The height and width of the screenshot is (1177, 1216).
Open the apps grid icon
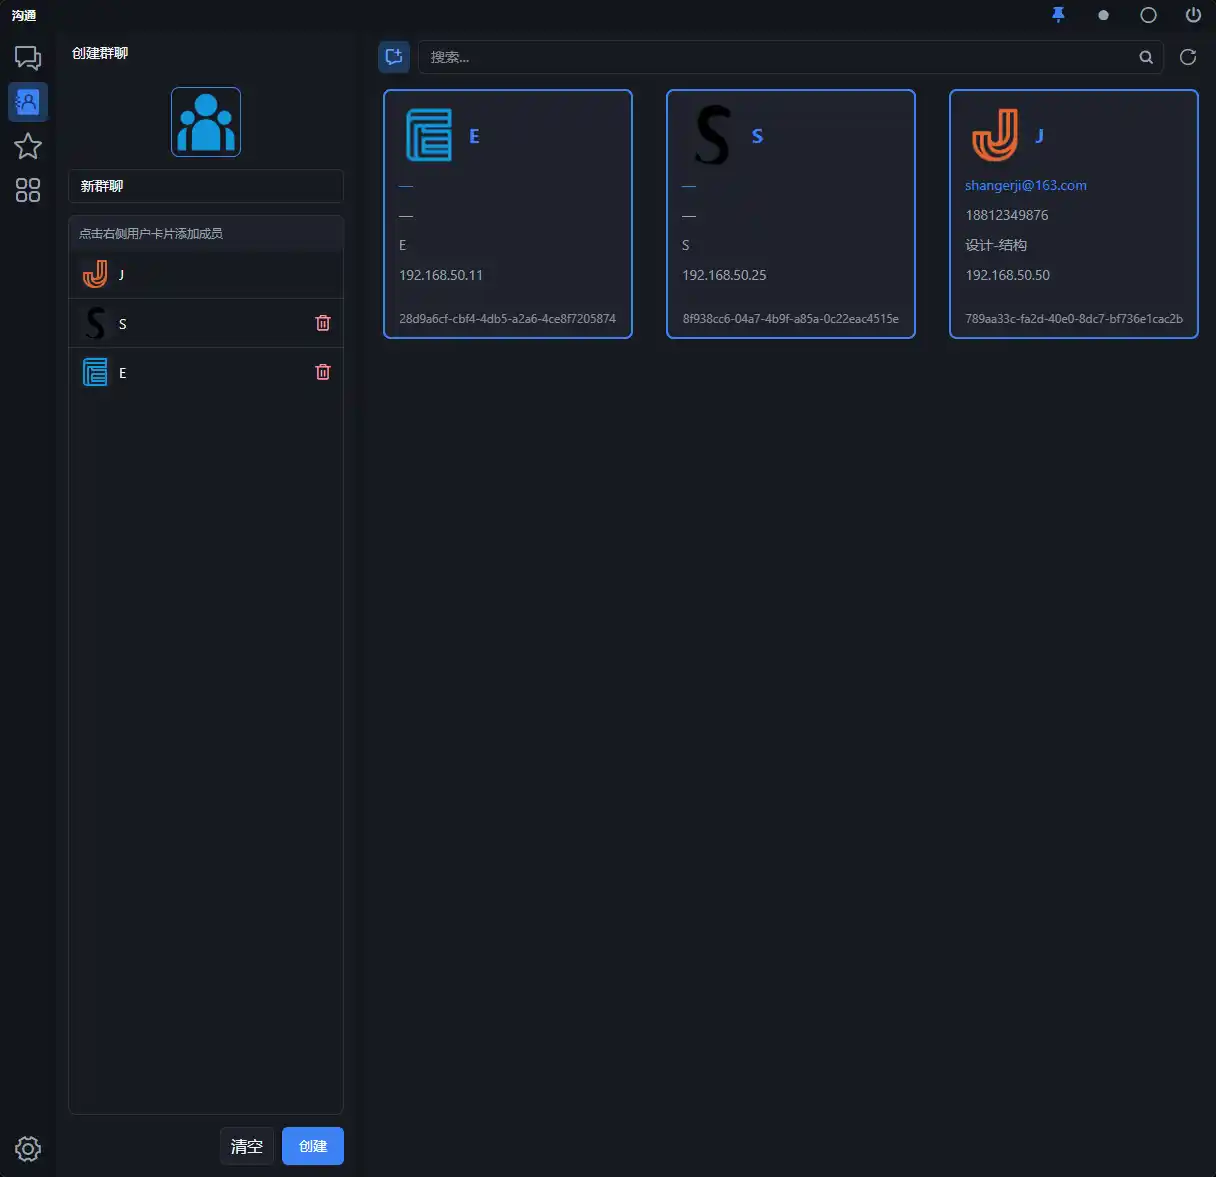(x=28, y=190)
